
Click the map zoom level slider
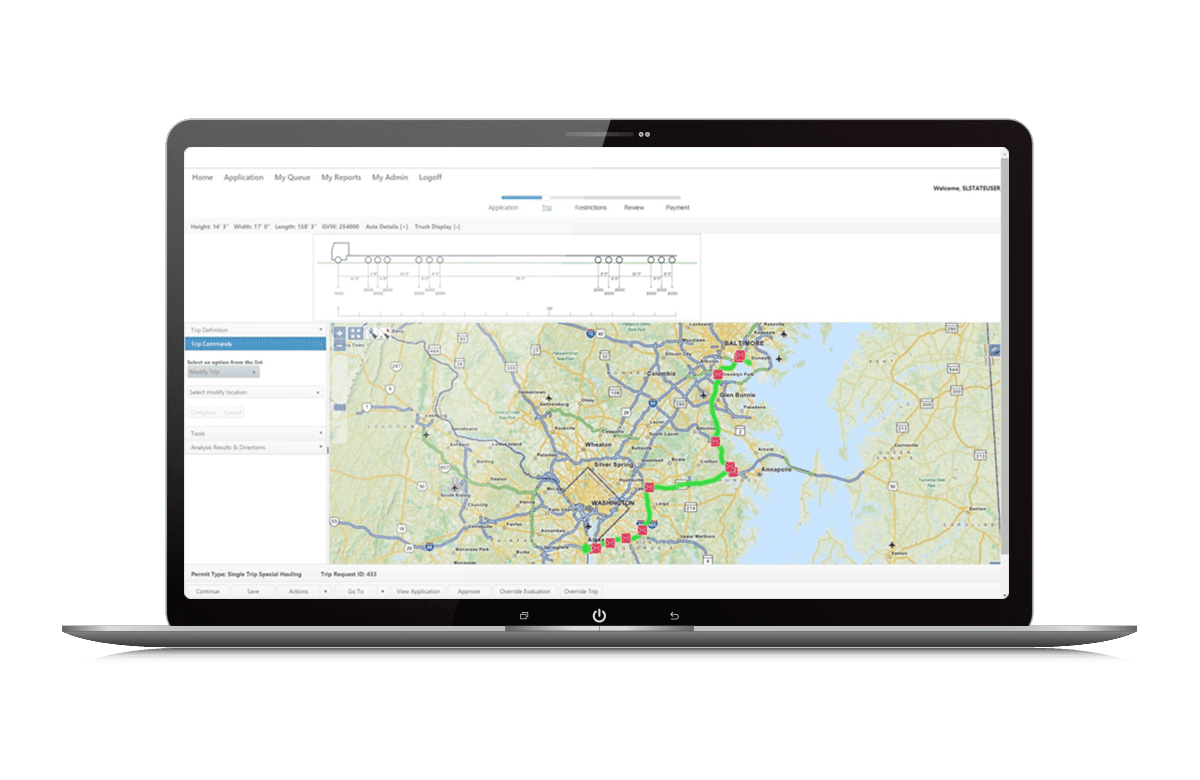point(339,407)
